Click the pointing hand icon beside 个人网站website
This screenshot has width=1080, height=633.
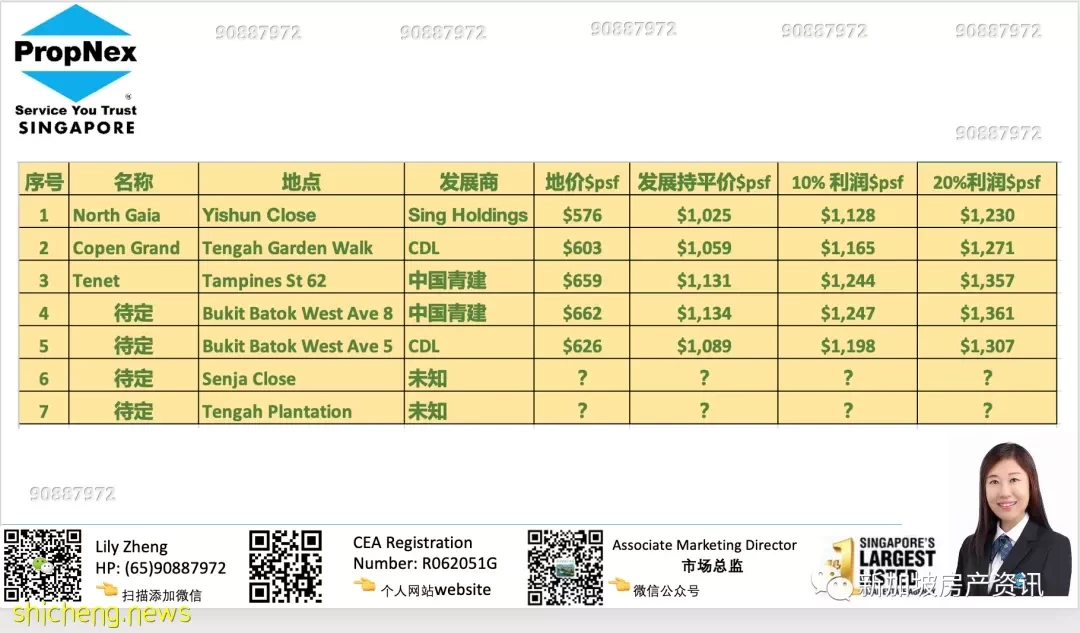tap(364, 585)
